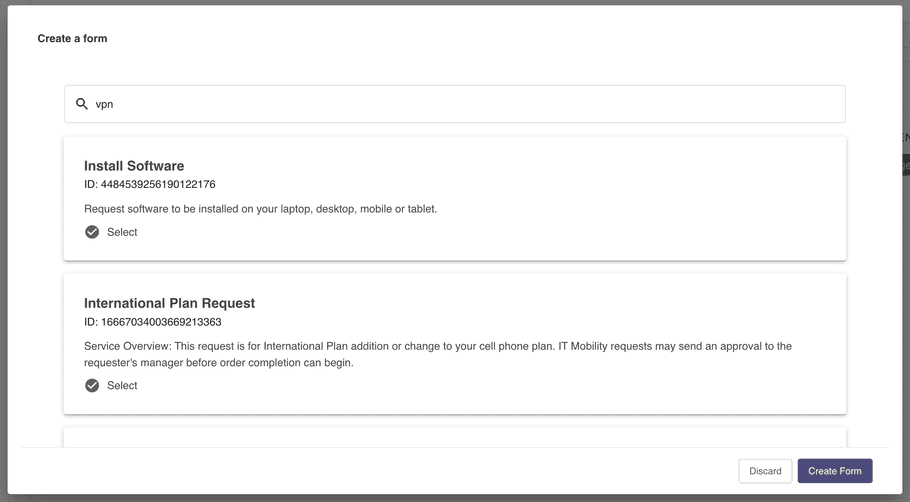Screen dimensions: 910x502
Task: Click the Install Software description text
Action: pos(261,209)
